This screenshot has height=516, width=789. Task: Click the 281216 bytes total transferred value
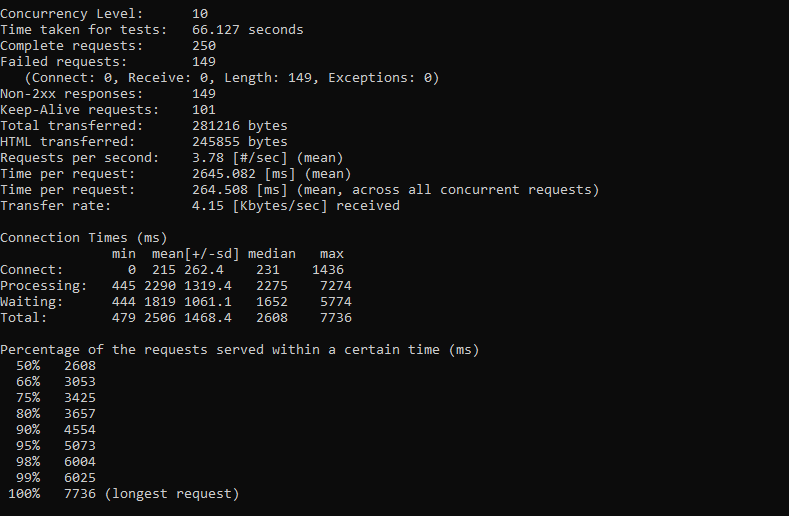[x=240, y=126]
